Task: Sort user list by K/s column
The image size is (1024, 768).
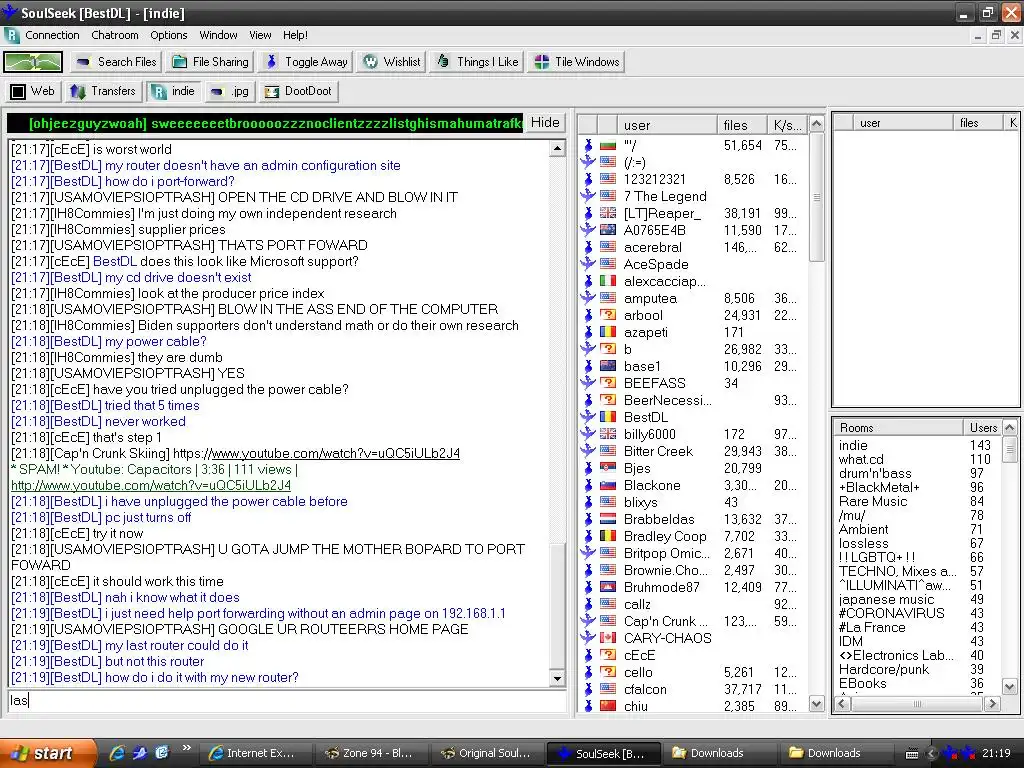Action: click(788, 125)
